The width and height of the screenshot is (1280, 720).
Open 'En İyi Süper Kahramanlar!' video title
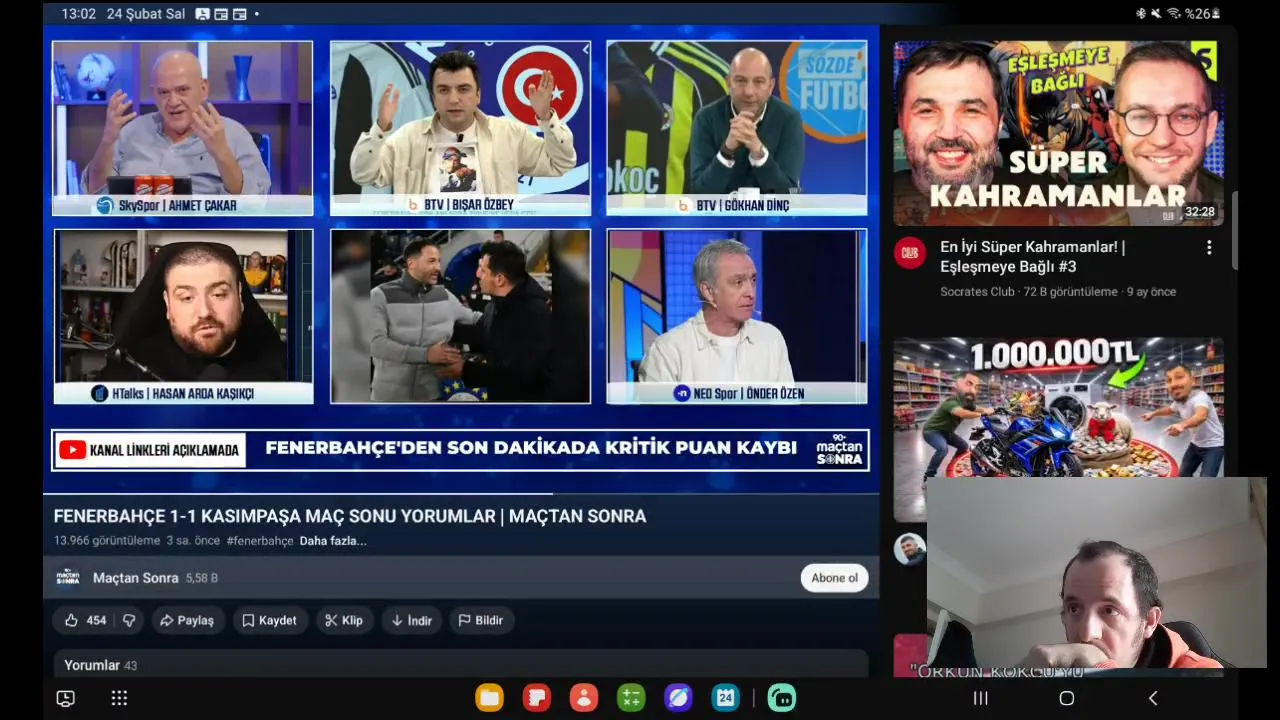1033,256
